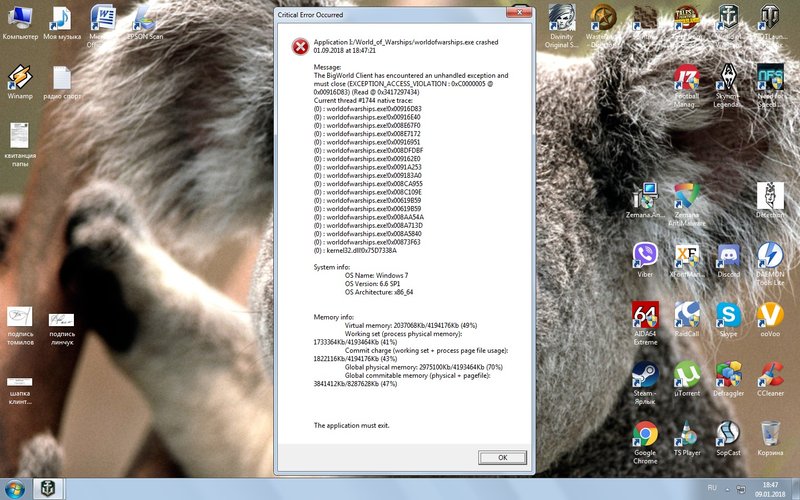The height and width of the screenshot is (500, 800).
Task: Open the шапка клиент file
Action: coord(20,391)
